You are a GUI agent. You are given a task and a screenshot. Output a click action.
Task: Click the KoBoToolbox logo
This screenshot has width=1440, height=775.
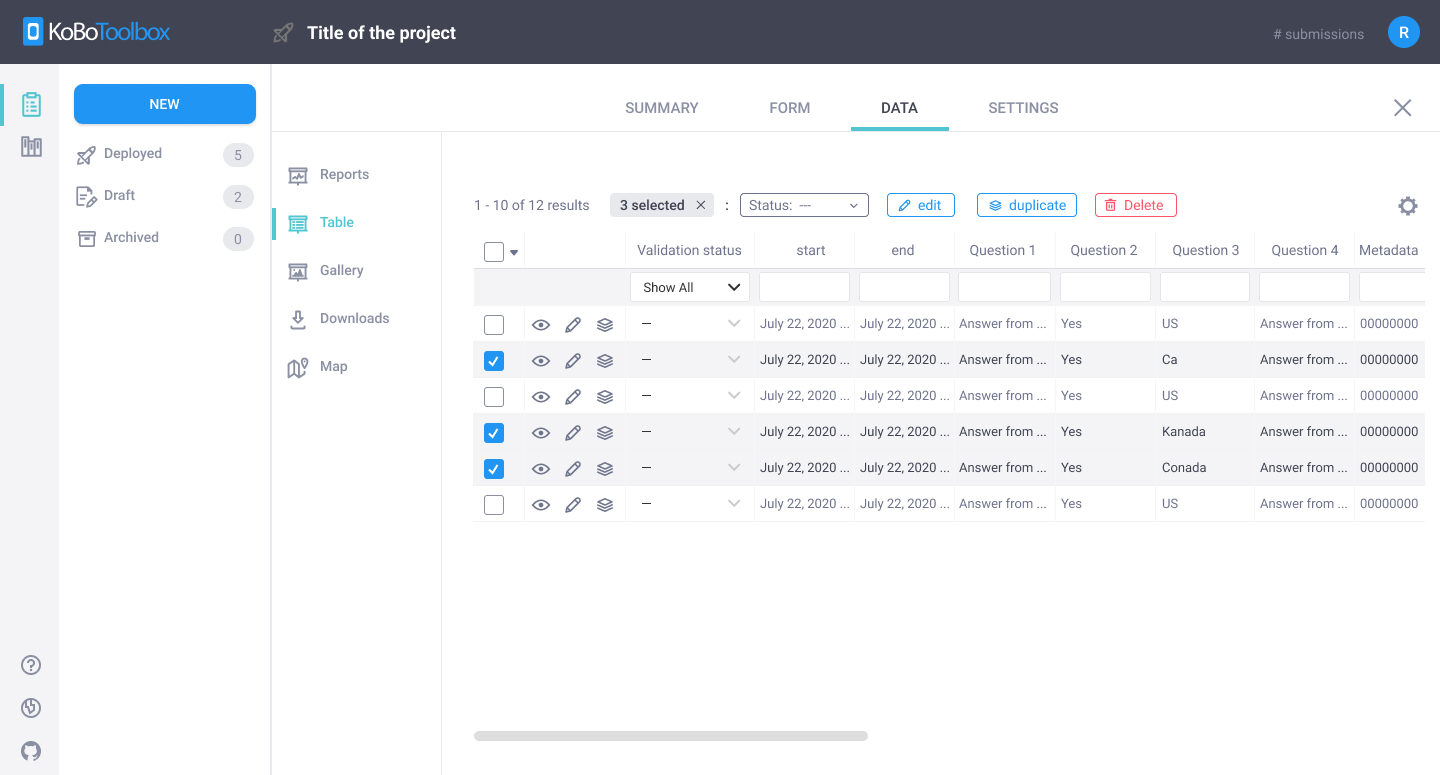click(95, 31)
